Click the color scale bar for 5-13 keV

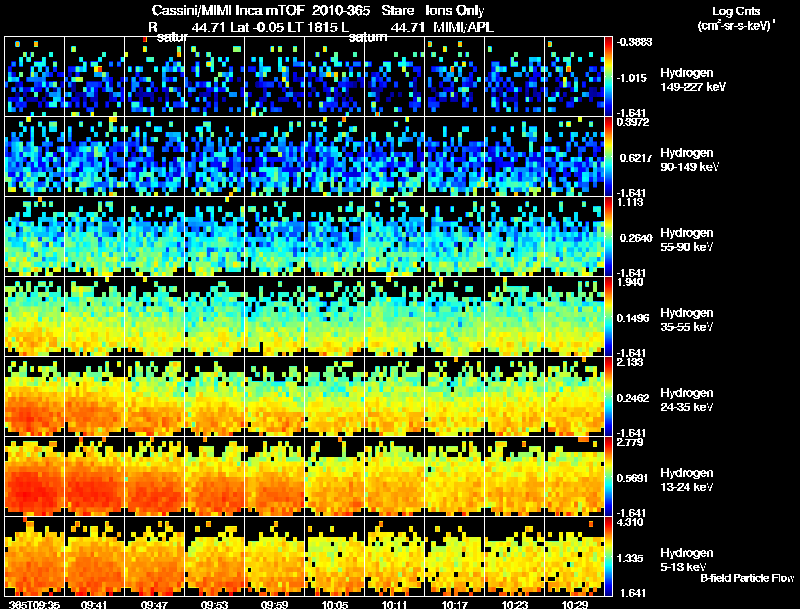(x=608, y=556)
